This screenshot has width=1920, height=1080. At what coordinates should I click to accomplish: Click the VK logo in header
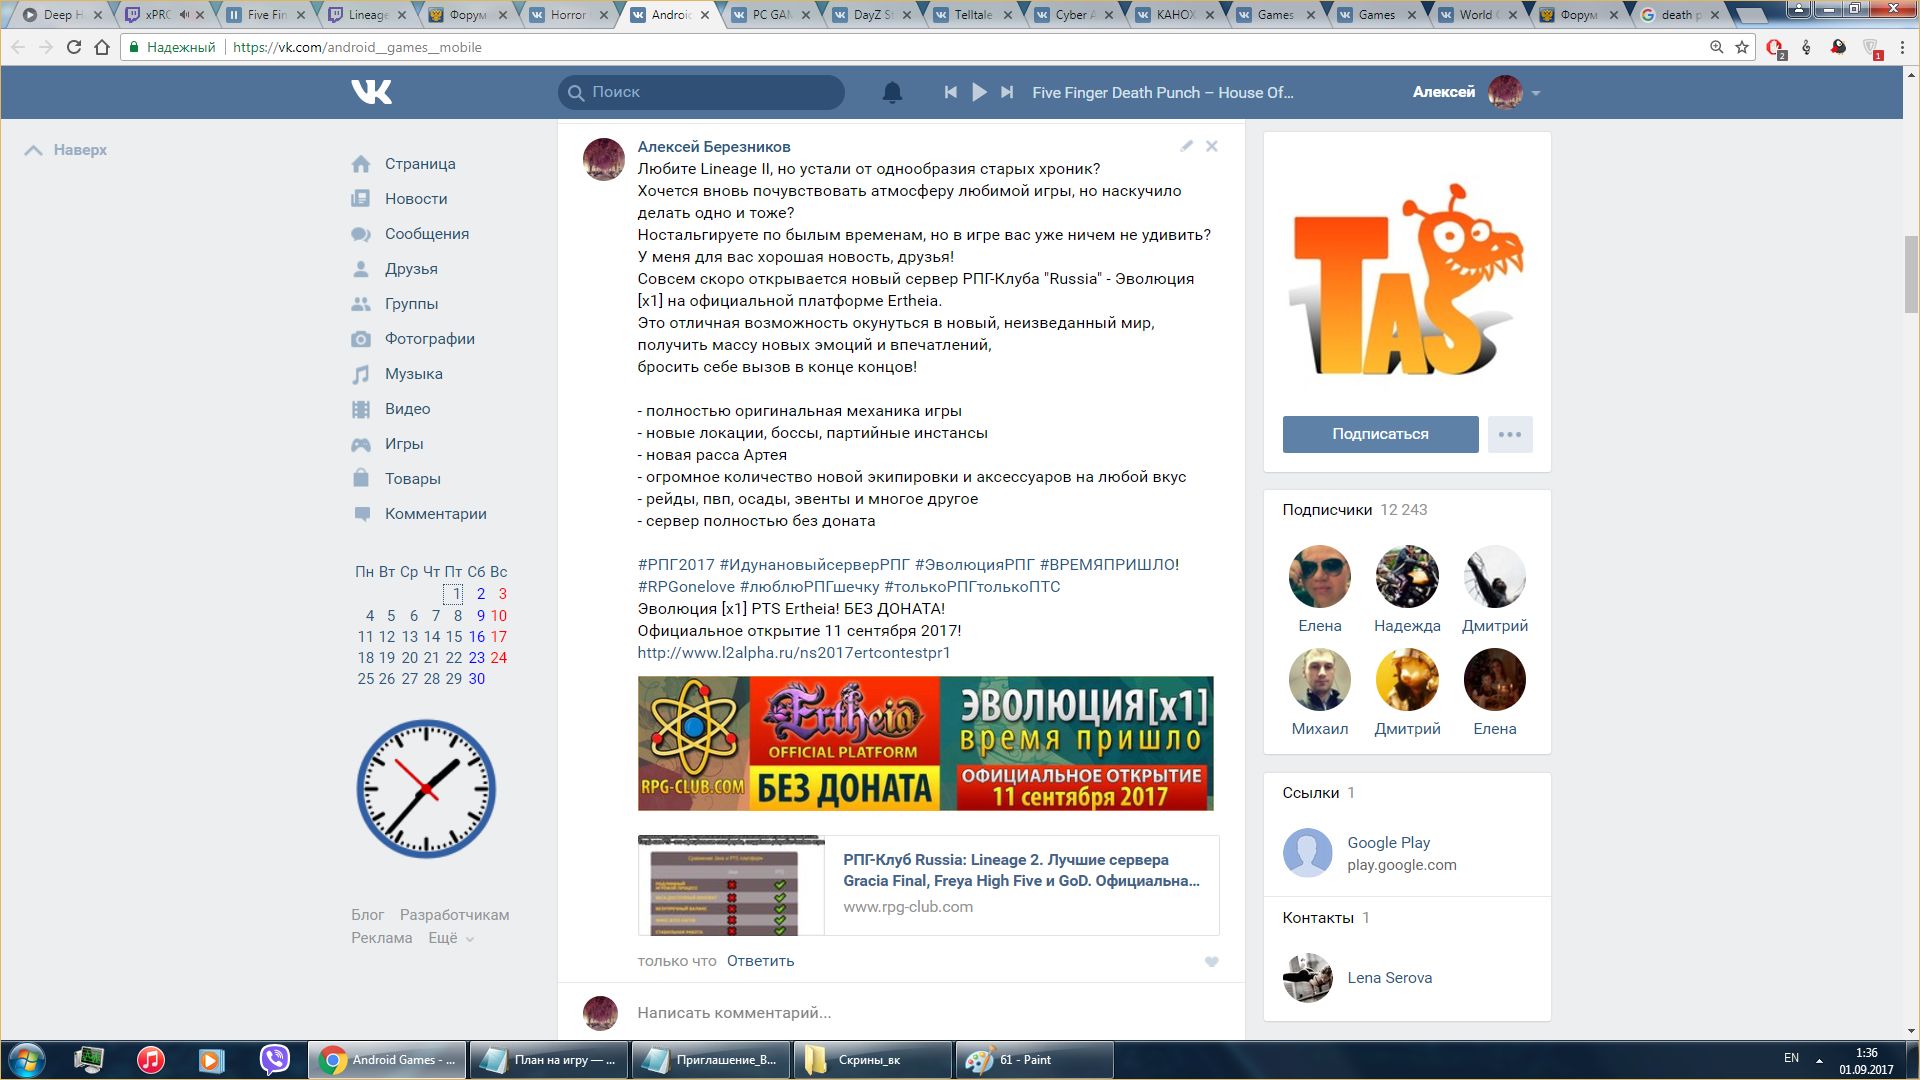click(x=371, y=92)
